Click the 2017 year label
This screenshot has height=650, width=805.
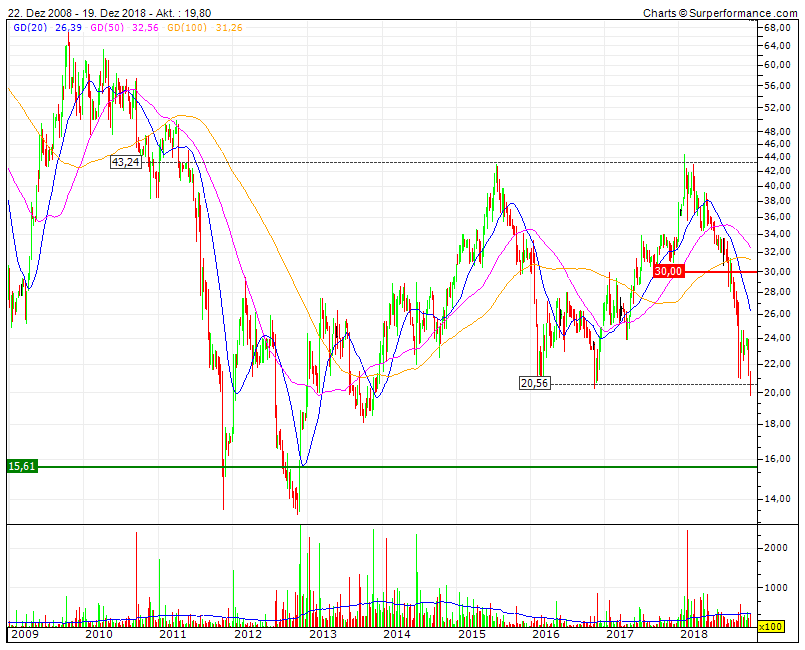[620, 634]
